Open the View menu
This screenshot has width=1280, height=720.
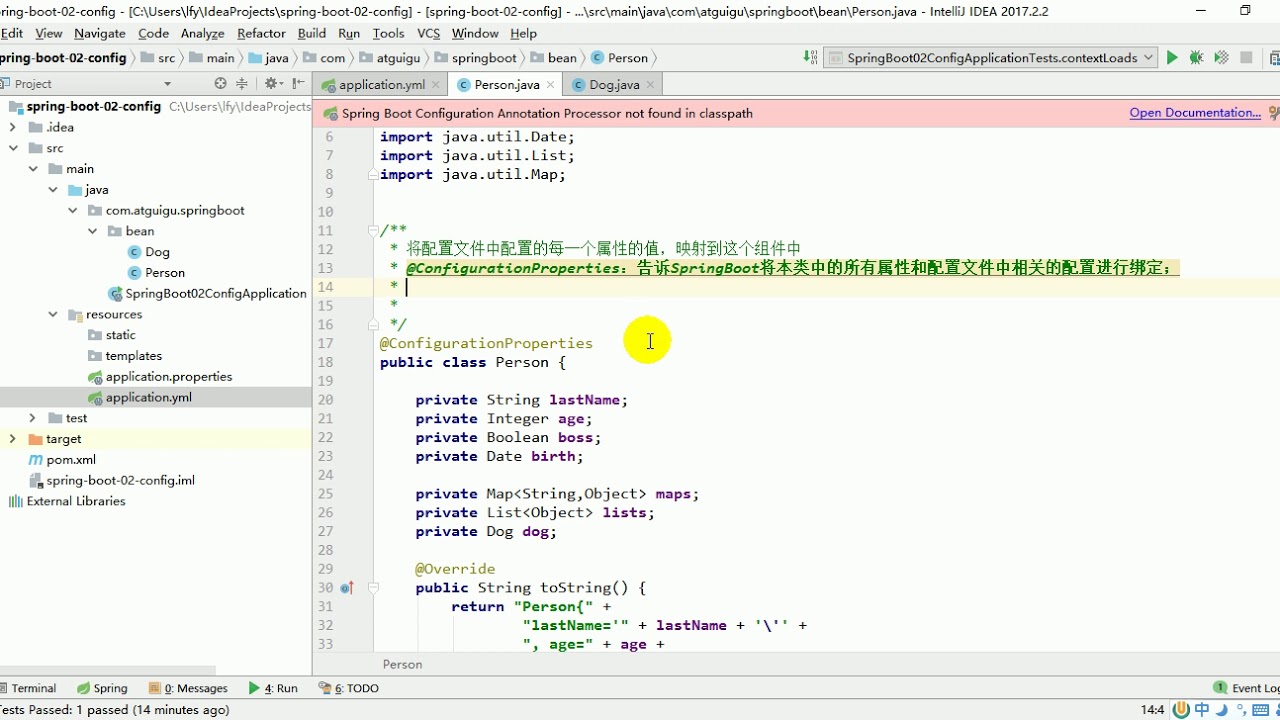(48, 33)
